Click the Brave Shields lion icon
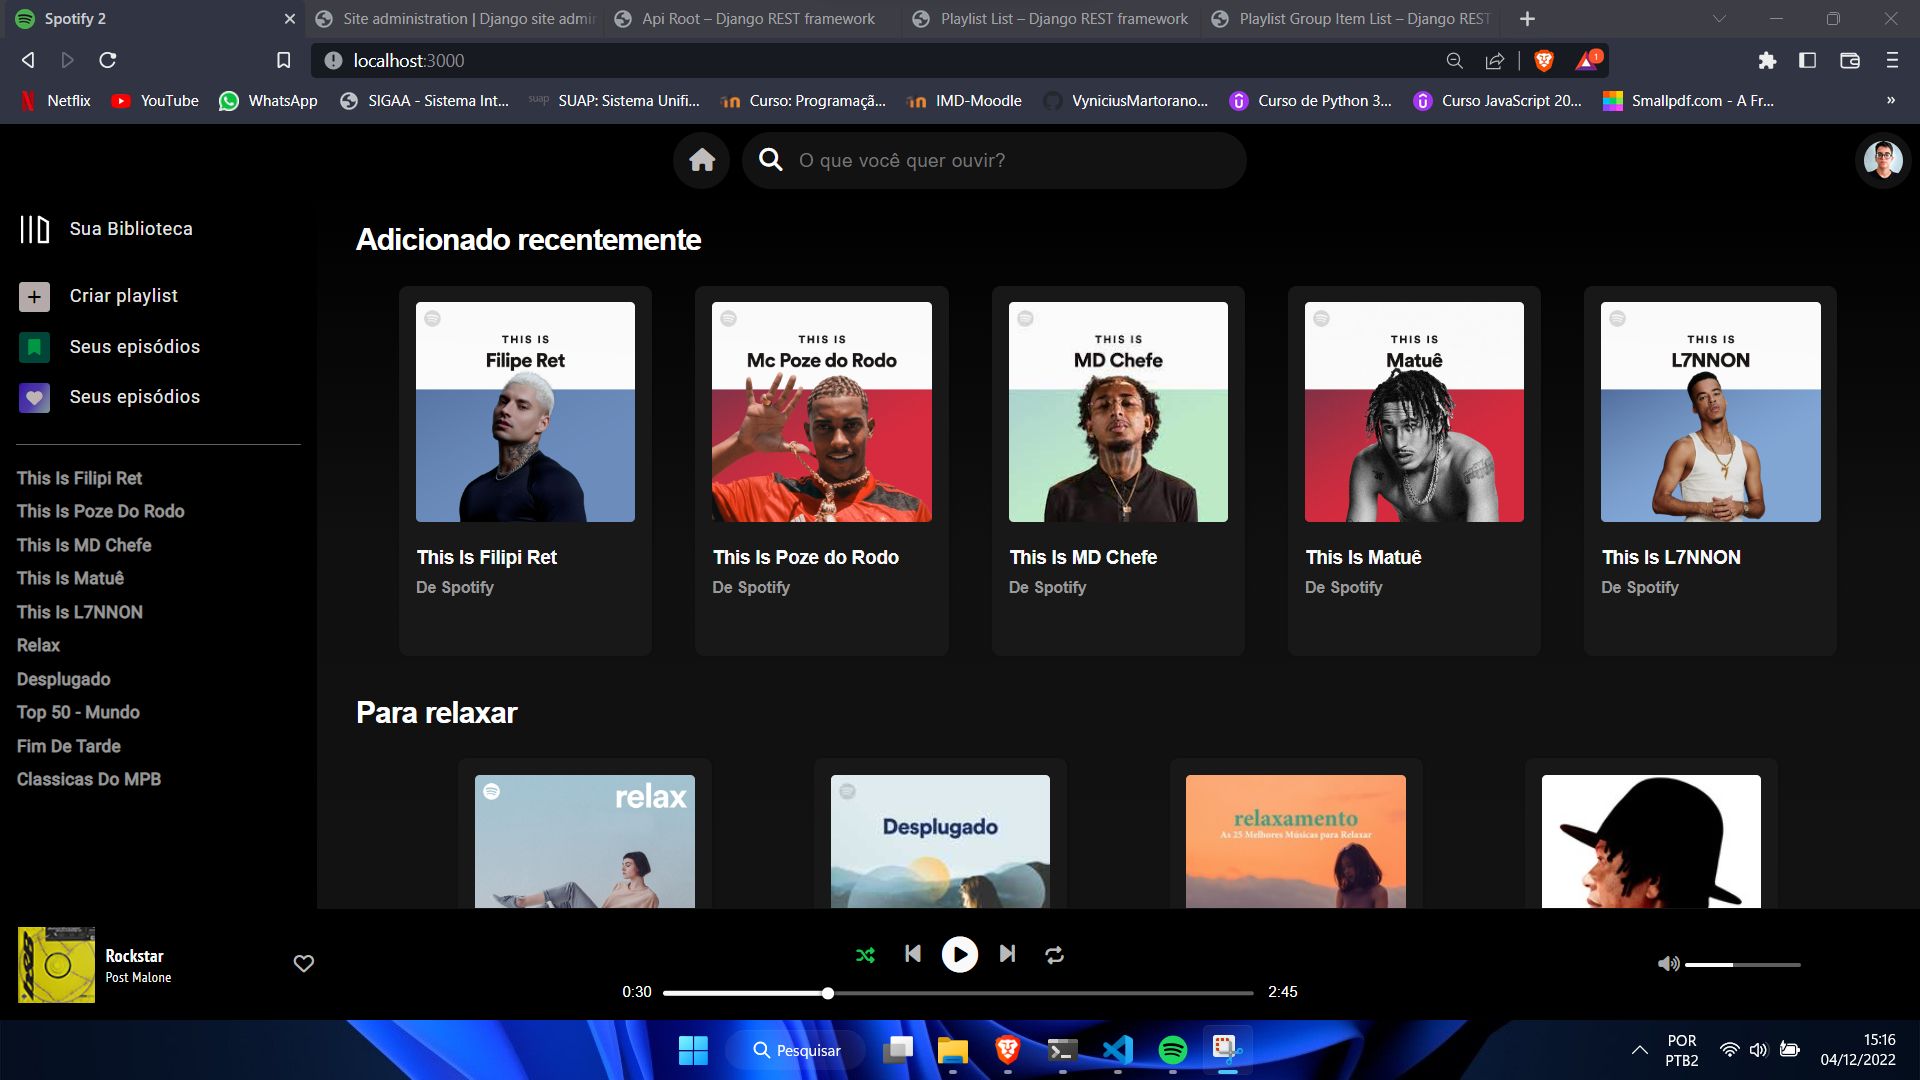This screenshot has height=1080, width=1920. pos(1543,61)
